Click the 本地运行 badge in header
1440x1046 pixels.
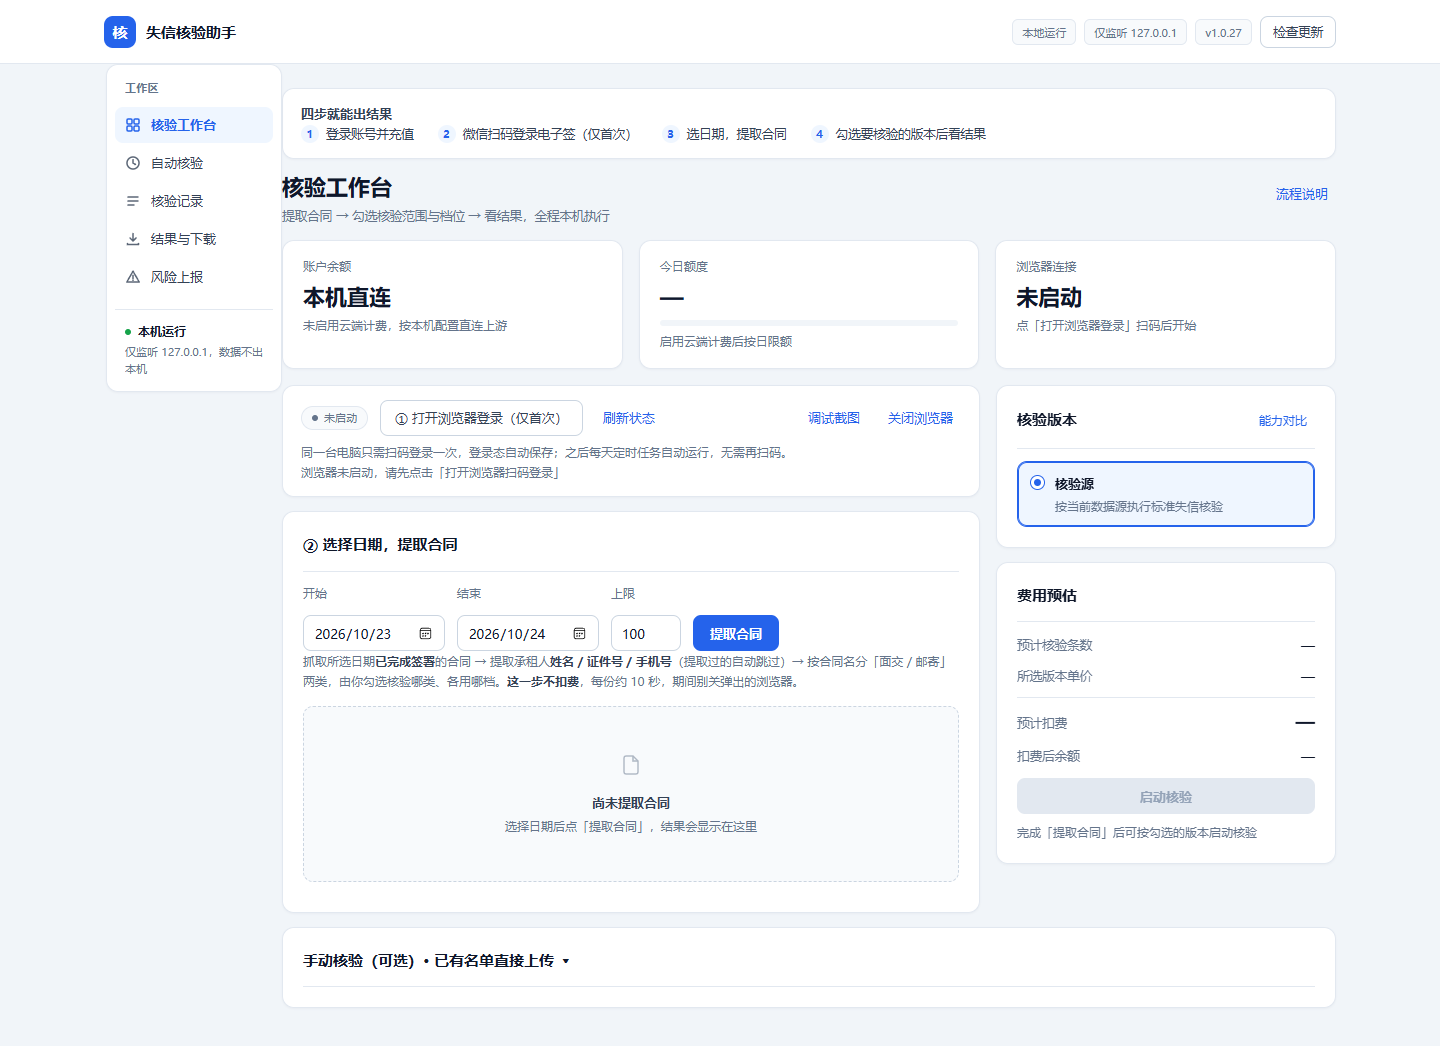(x=1044, y=33)
